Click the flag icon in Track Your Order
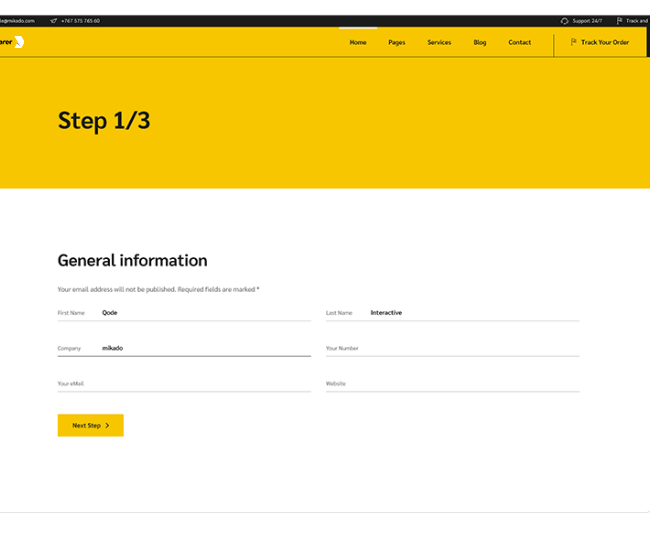650x540 pixels. coord(573,42)
